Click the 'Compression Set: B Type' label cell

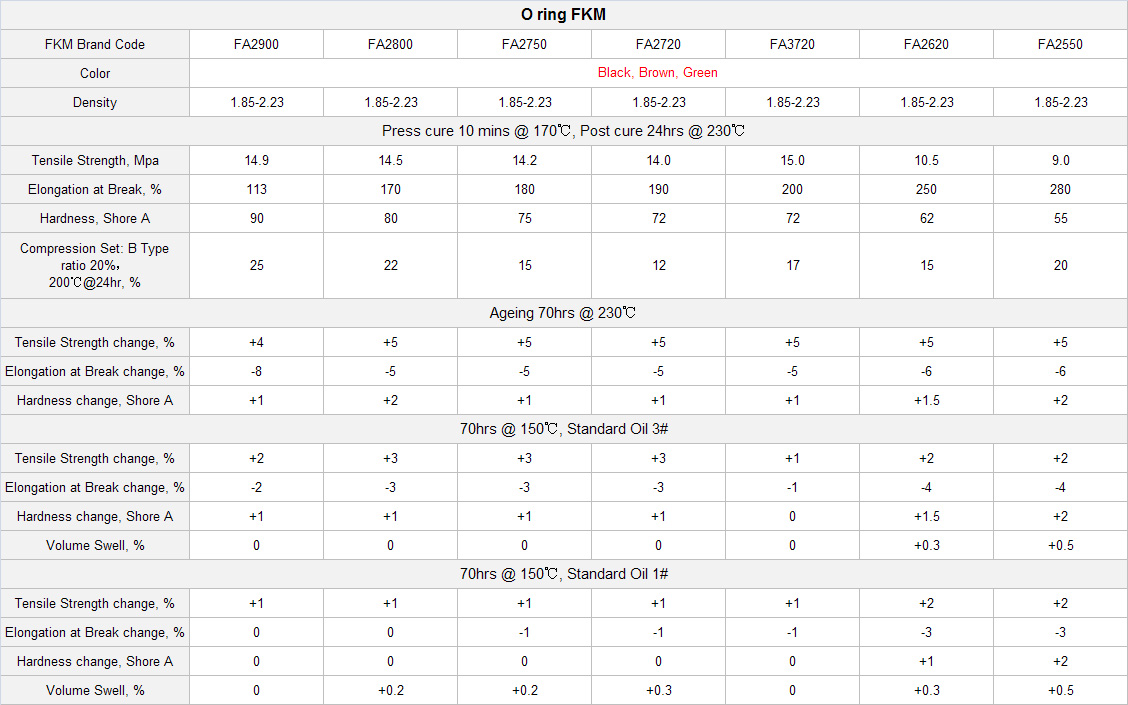coord(95,265)
